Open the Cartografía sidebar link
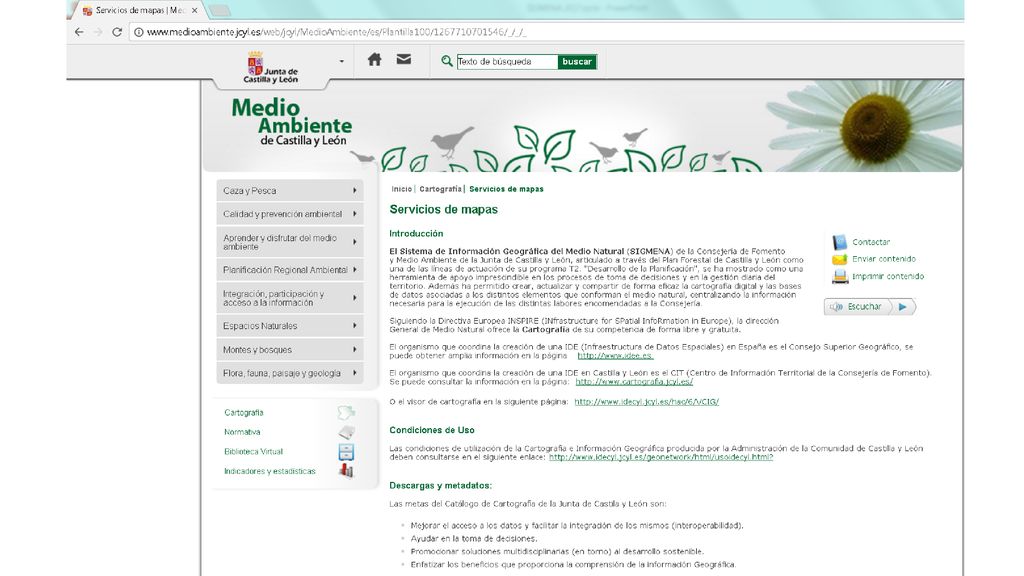The height and width of the screenshot is (576, 1024). click(244, 413)
